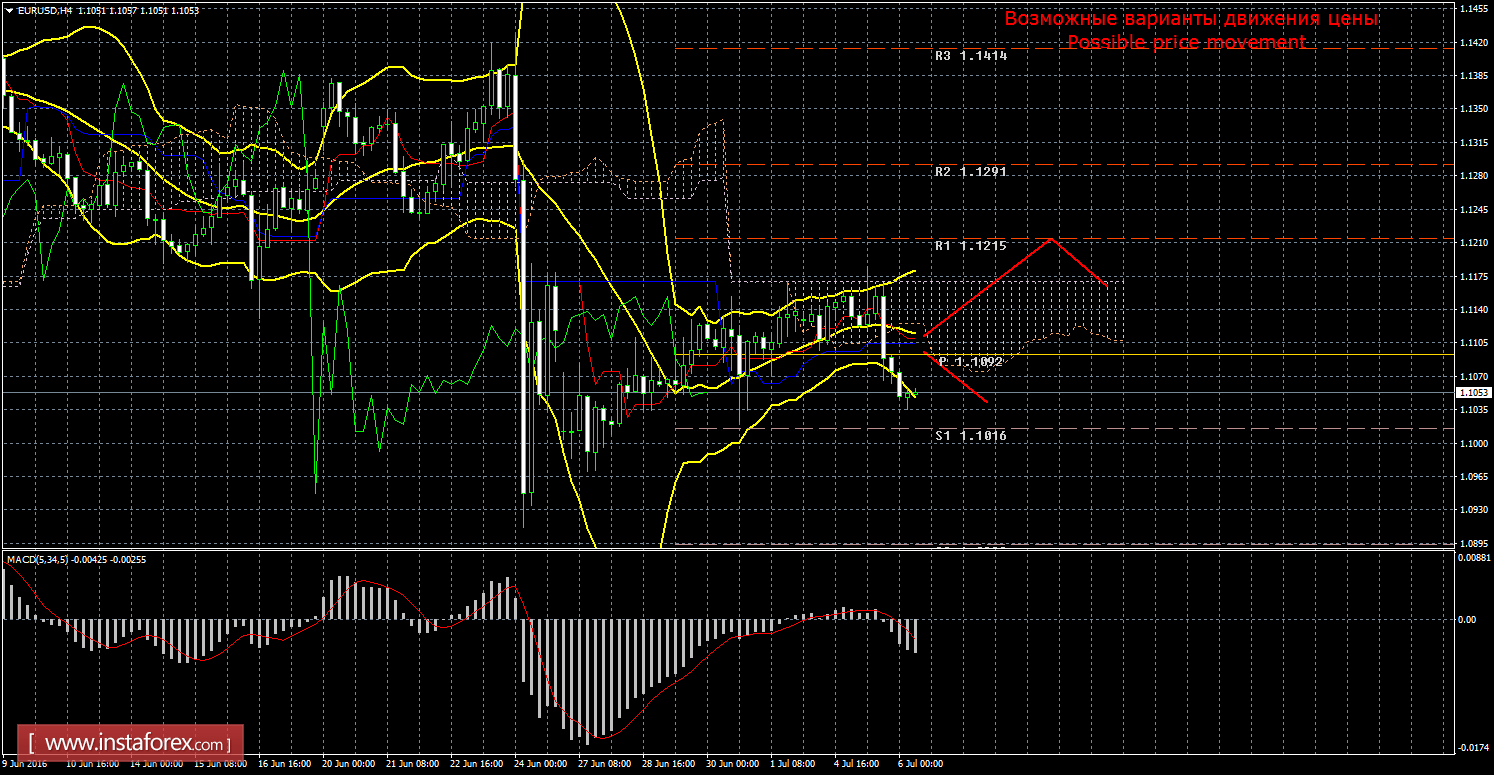Image resolution: width=1494 pixels, height=775 pixels.
Task: Click price axis value 1.1175
Action: pos(1474,276)
